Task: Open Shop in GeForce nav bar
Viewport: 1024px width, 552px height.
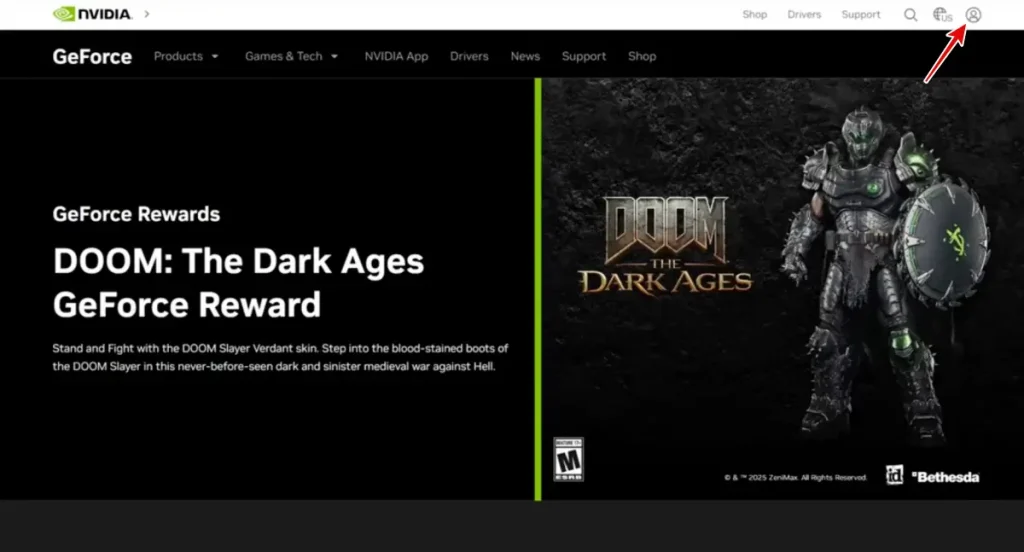Action: click(x=642, y=56)
